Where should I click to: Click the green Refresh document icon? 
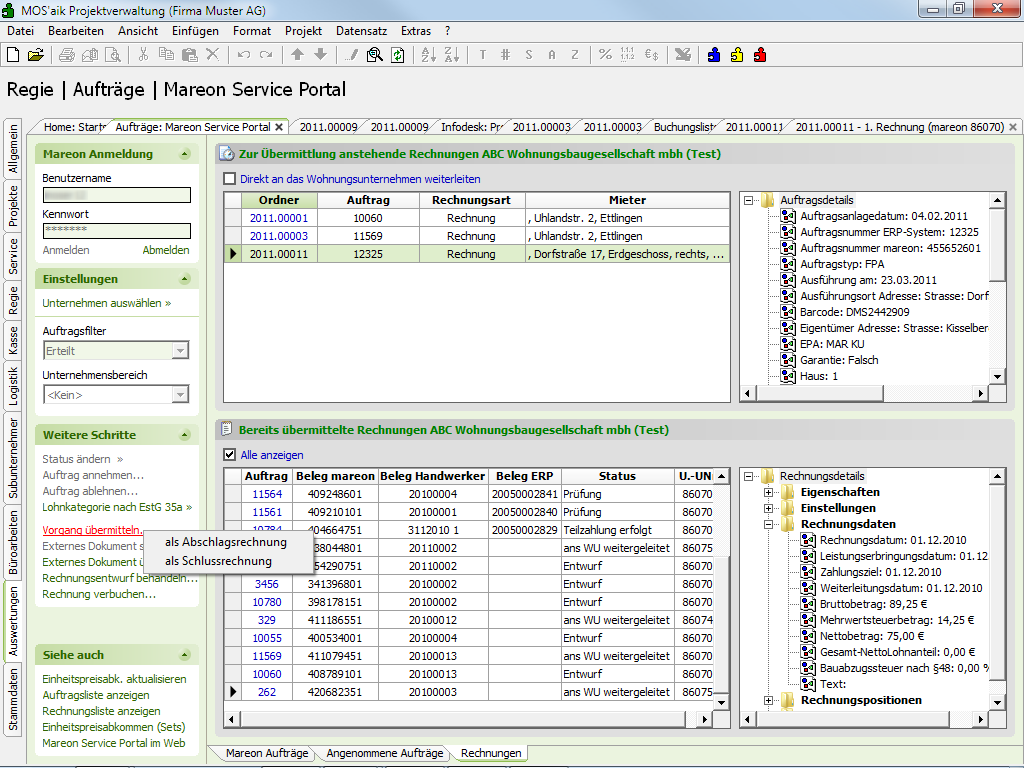397,55
